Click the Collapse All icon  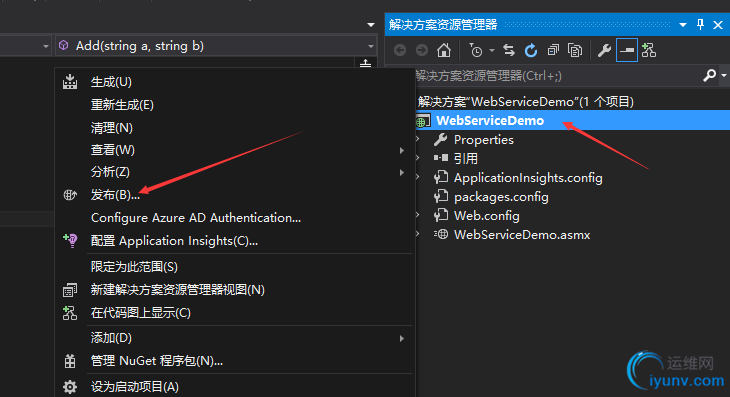[x=553, y=50]
